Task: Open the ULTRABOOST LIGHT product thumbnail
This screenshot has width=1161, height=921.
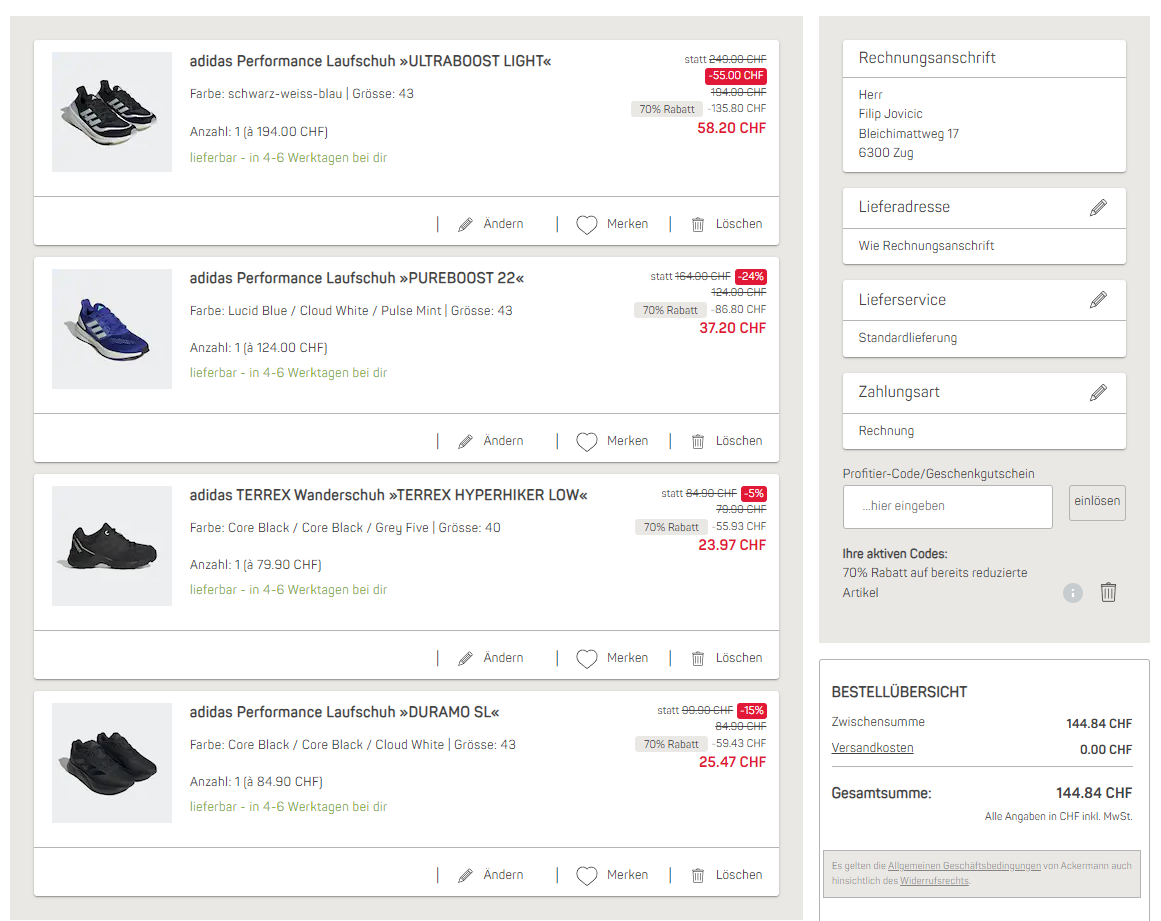Action: click(x=112, y=112)
